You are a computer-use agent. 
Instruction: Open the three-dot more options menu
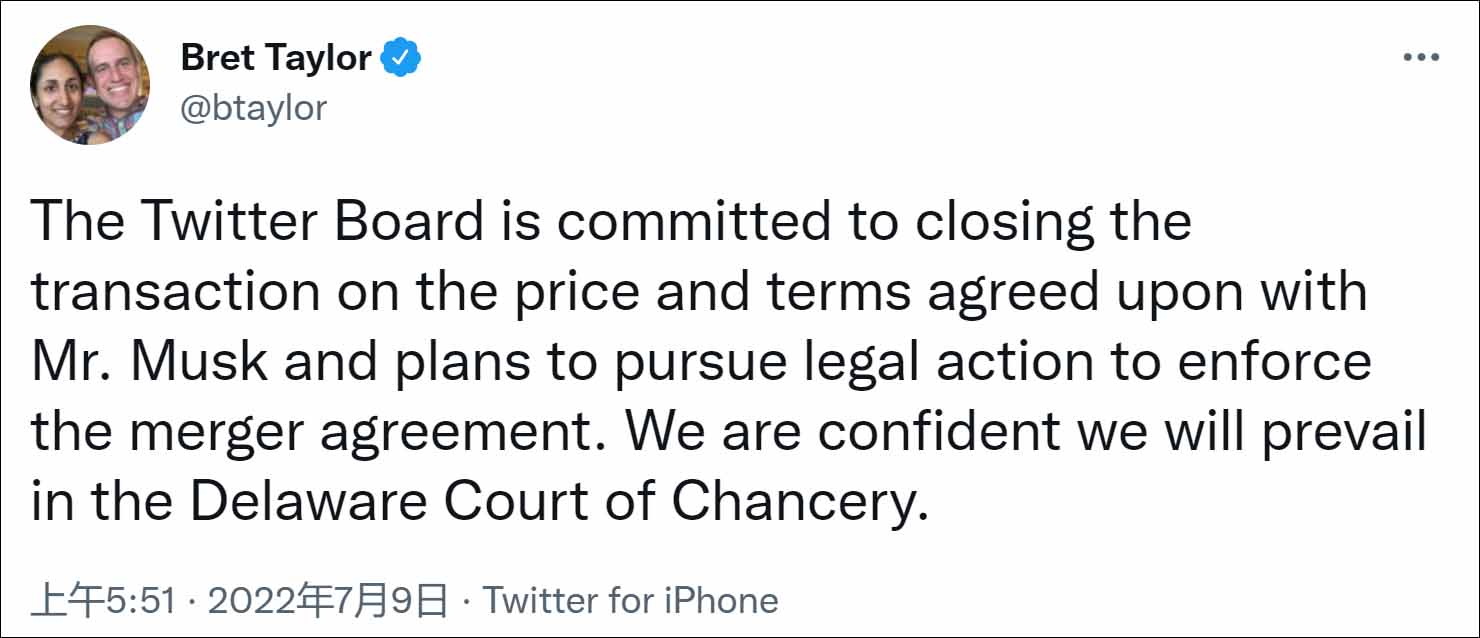click(x=1420, y=58)
